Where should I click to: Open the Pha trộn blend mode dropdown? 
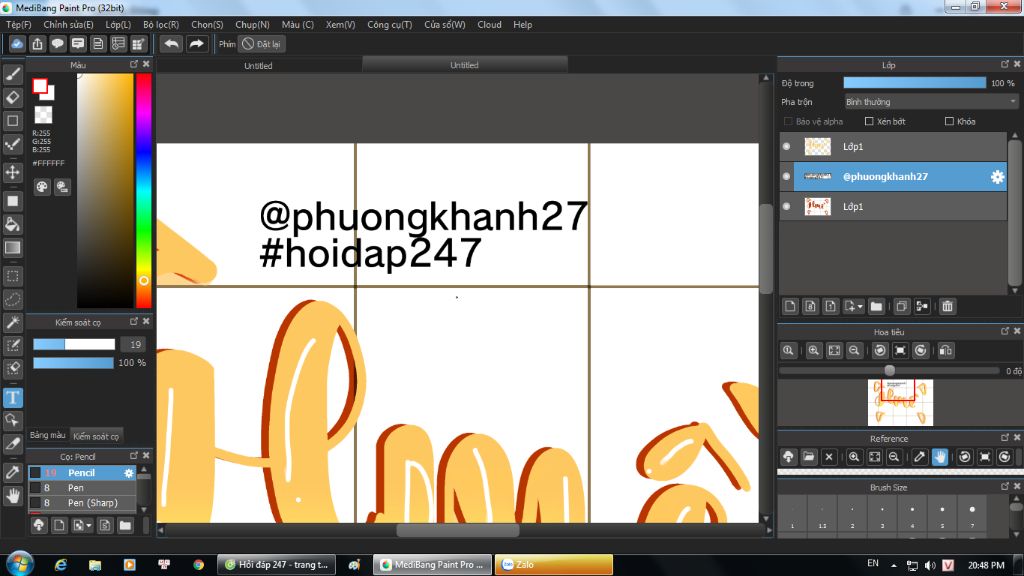tap(931, 102)
